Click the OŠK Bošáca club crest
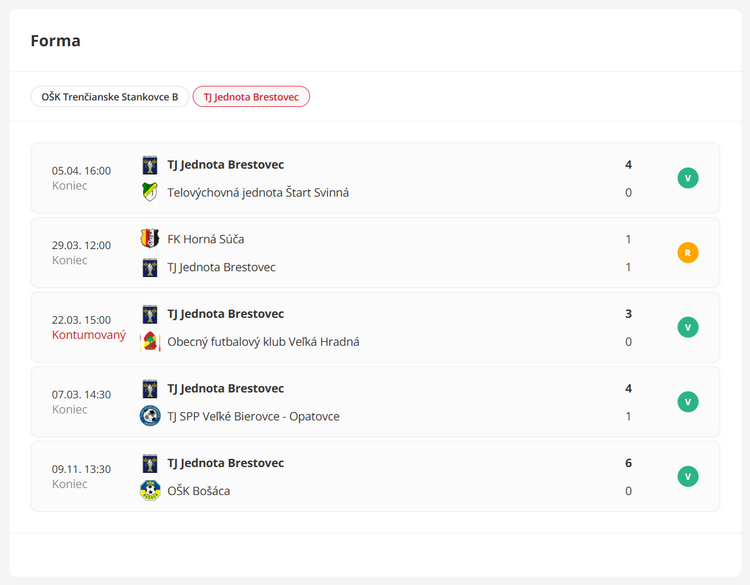 click(150, 491)
